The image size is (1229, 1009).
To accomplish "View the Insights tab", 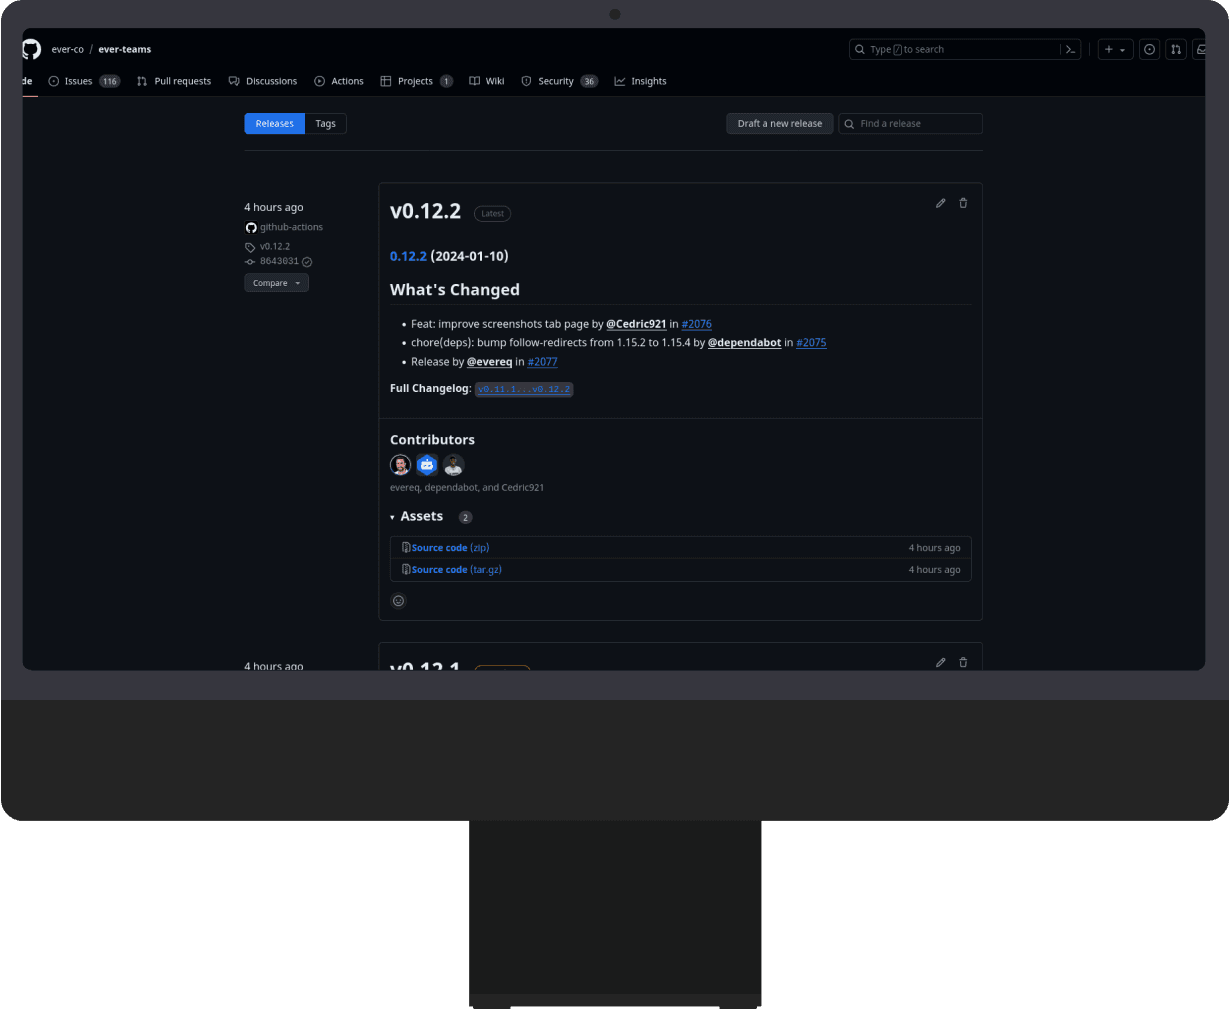I will (640, 81).
